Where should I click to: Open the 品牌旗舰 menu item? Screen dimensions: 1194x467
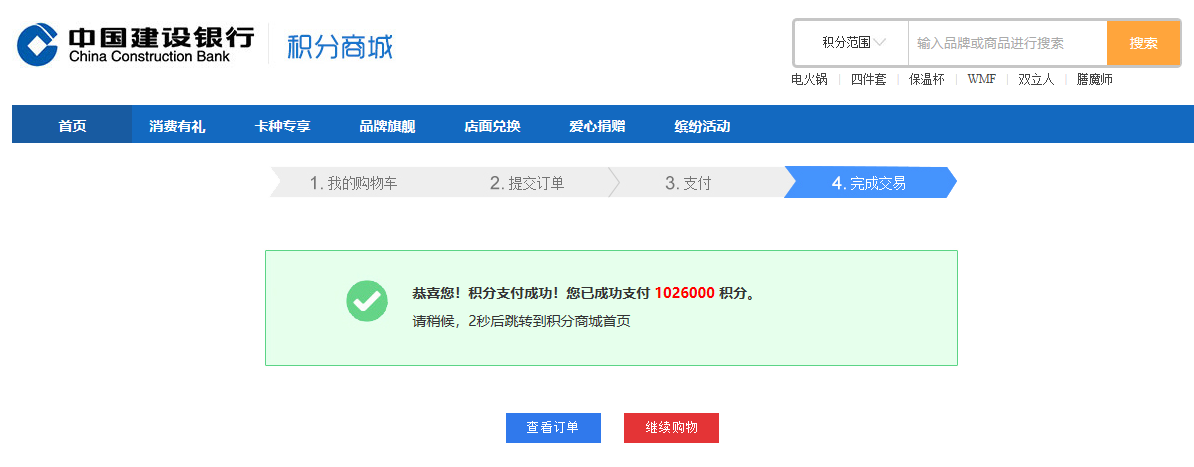tap(388, 126)
